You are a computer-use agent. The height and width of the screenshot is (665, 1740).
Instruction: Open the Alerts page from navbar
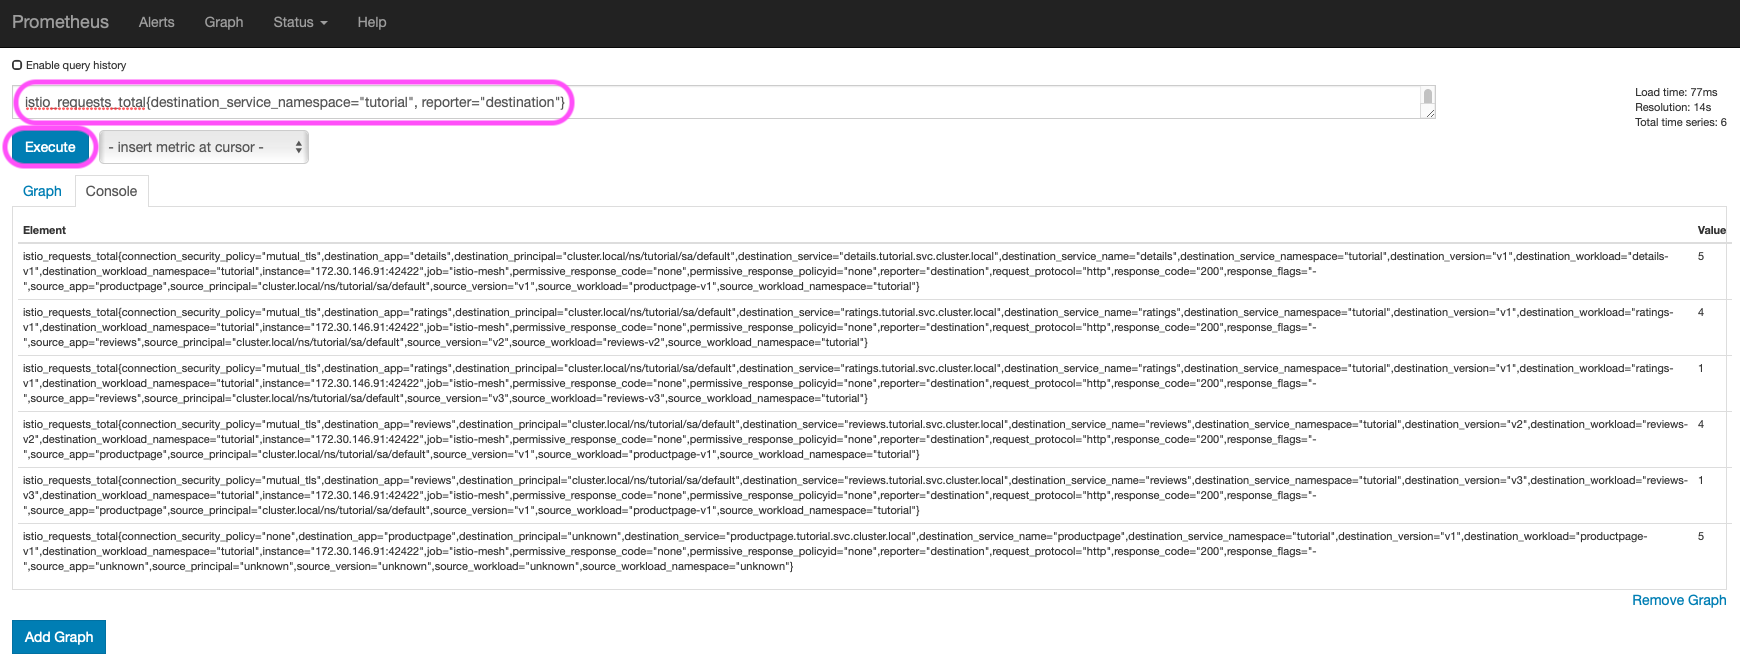pyautogui.click(x=156, y=22)
